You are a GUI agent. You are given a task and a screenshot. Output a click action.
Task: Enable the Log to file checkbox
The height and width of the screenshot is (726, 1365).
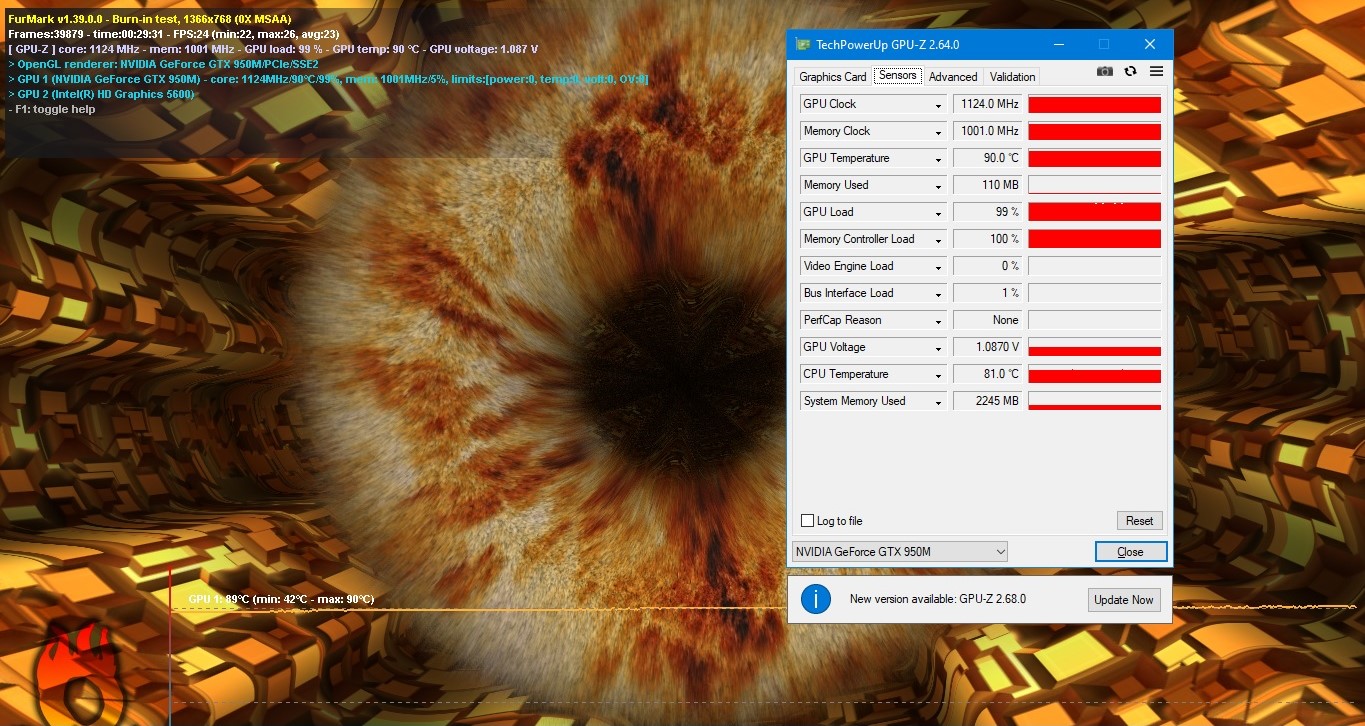click(808, 521)
